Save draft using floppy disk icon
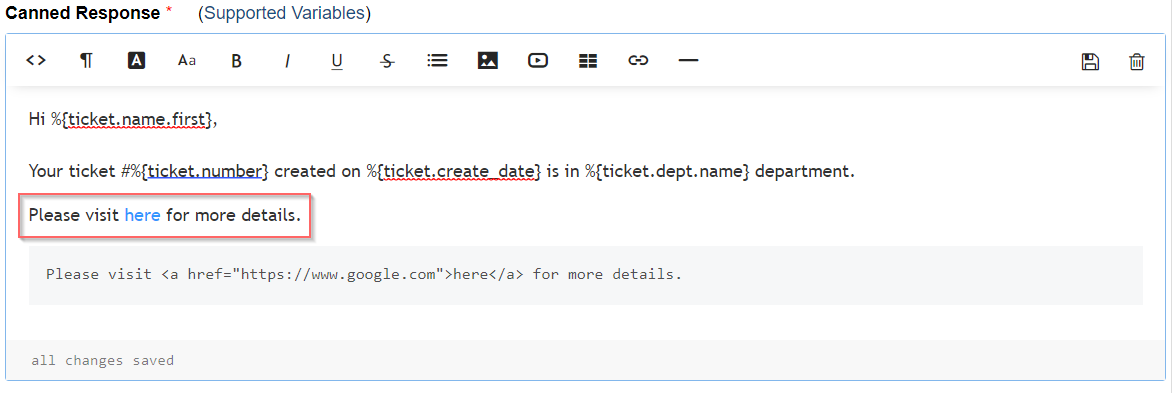 pos(1090,62)
